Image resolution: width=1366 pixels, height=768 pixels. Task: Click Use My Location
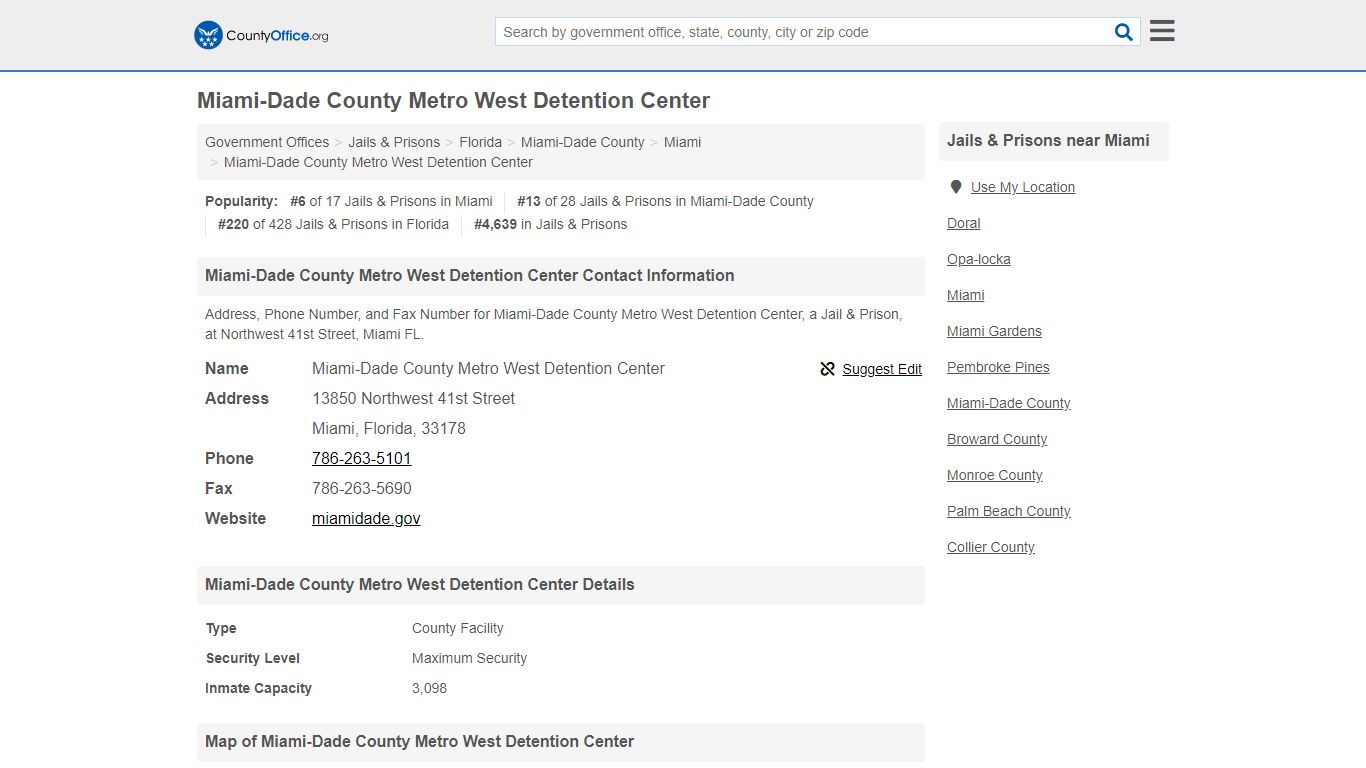tap(1023, 187)
